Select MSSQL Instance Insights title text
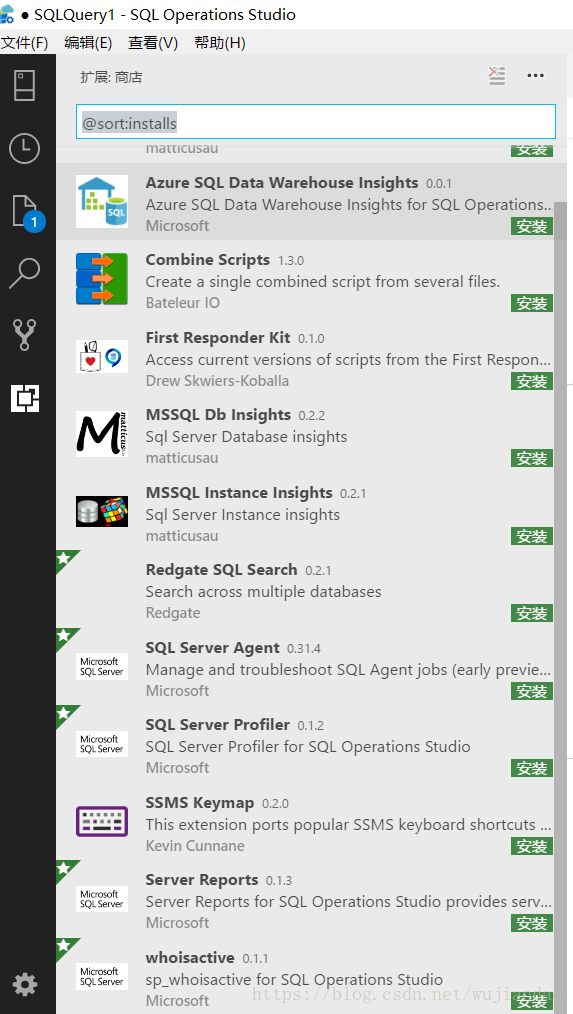 point(239,493)
